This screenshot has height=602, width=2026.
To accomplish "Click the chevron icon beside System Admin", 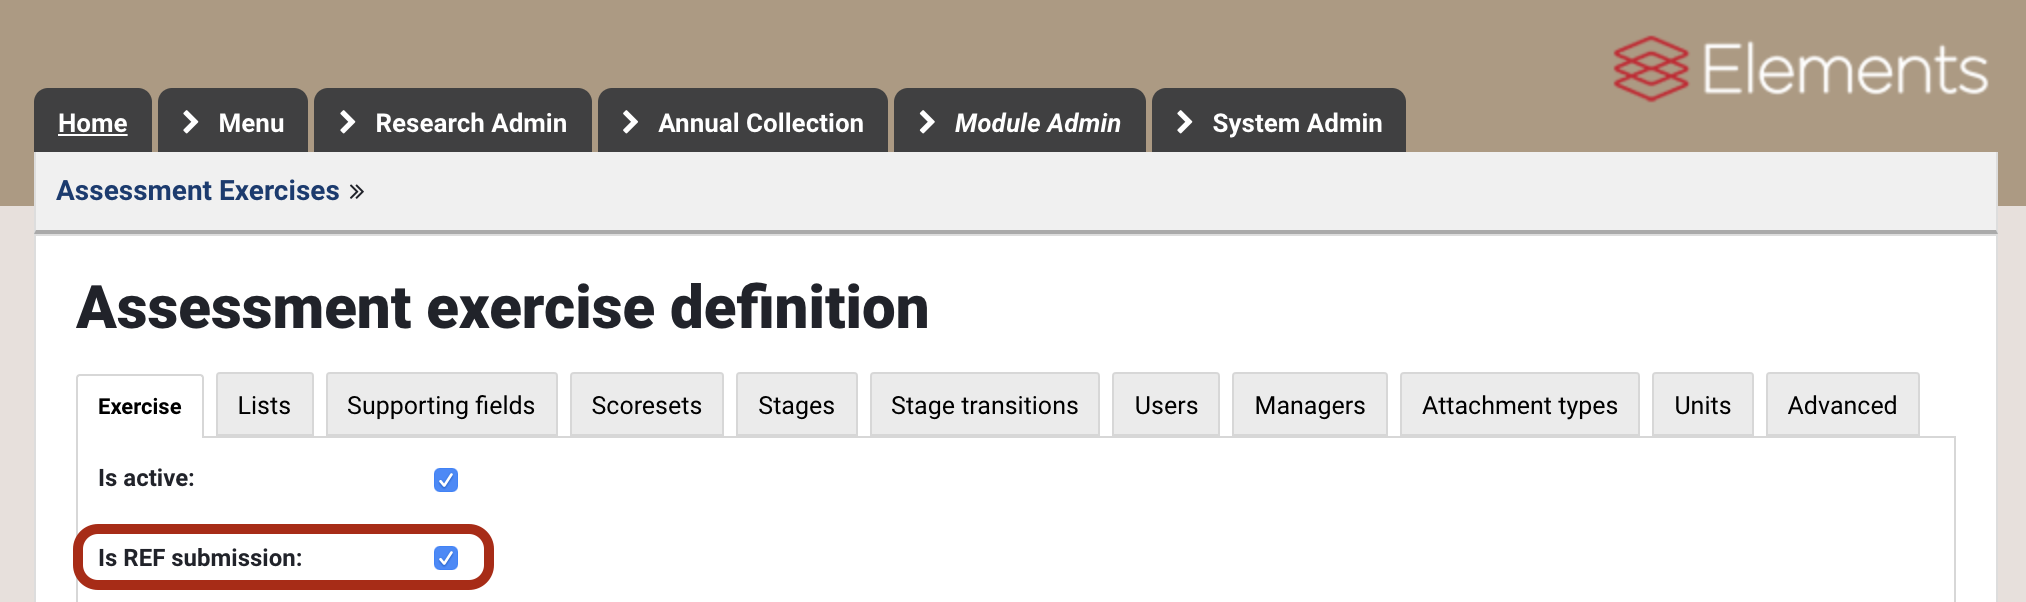I will click(x=1184, y=122).
